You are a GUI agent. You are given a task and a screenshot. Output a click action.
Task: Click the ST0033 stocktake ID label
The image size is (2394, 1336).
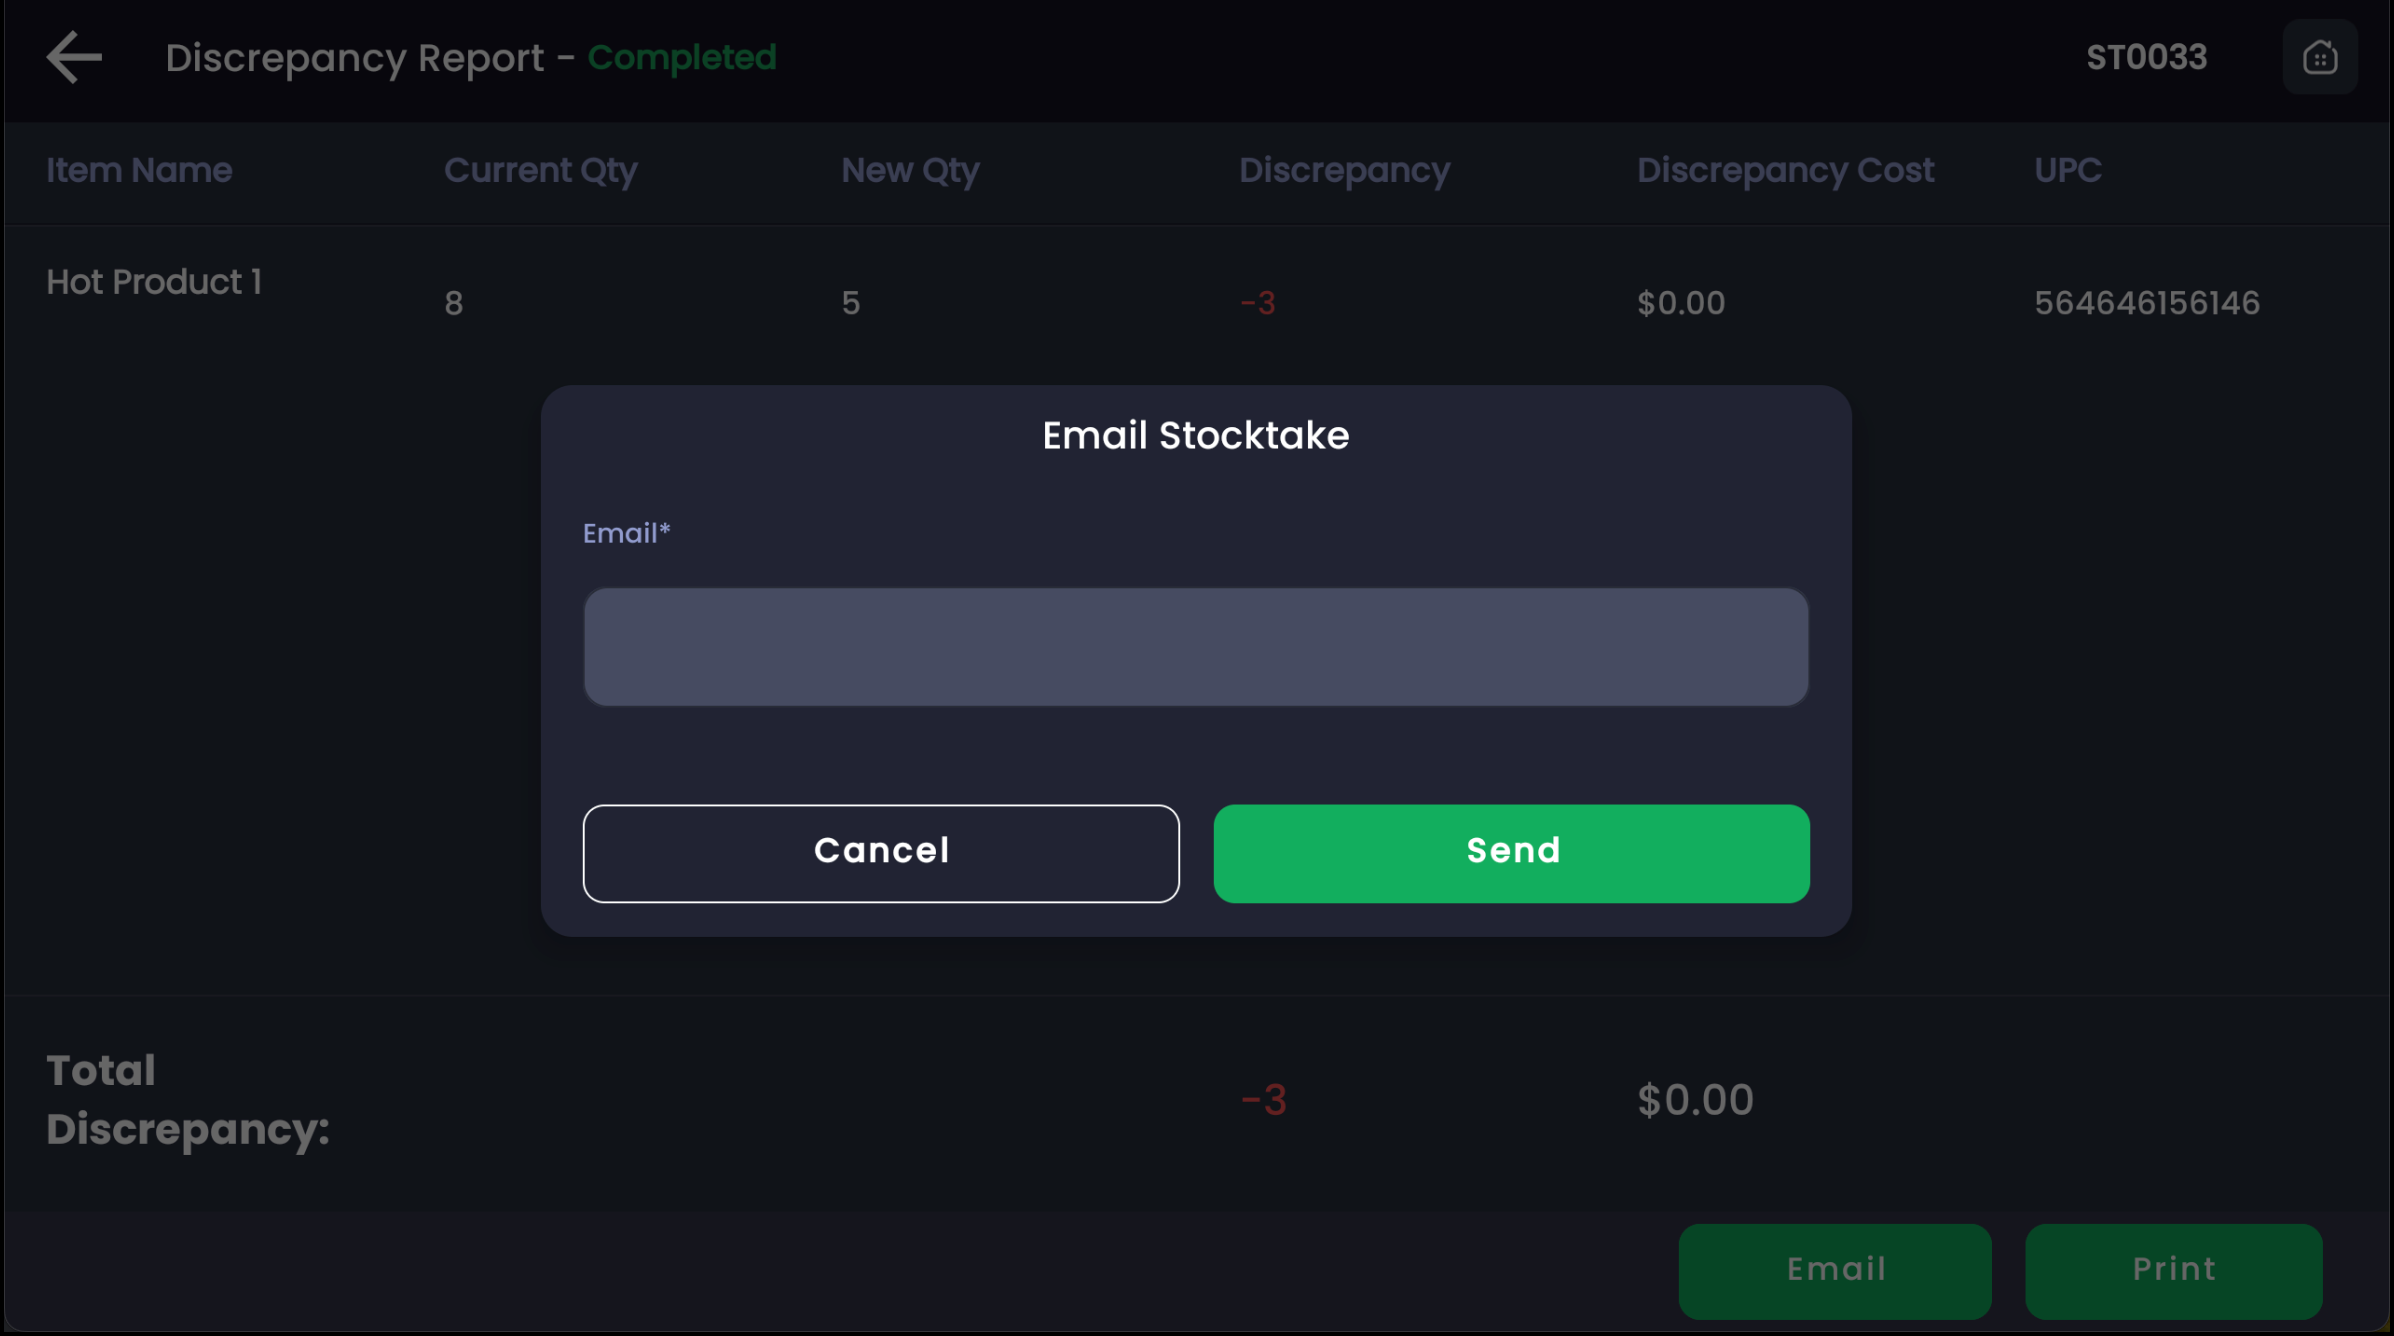[2146, 58]
